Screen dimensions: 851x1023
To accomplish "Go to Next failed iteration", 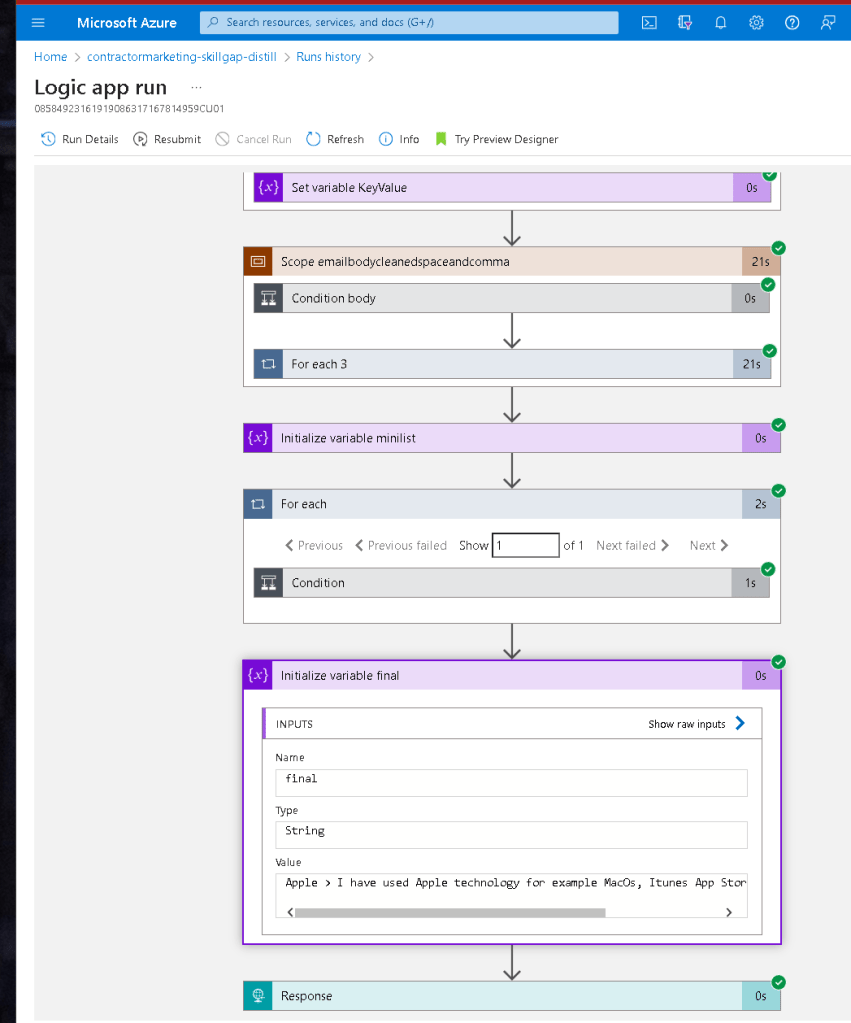I will [632, 545].
